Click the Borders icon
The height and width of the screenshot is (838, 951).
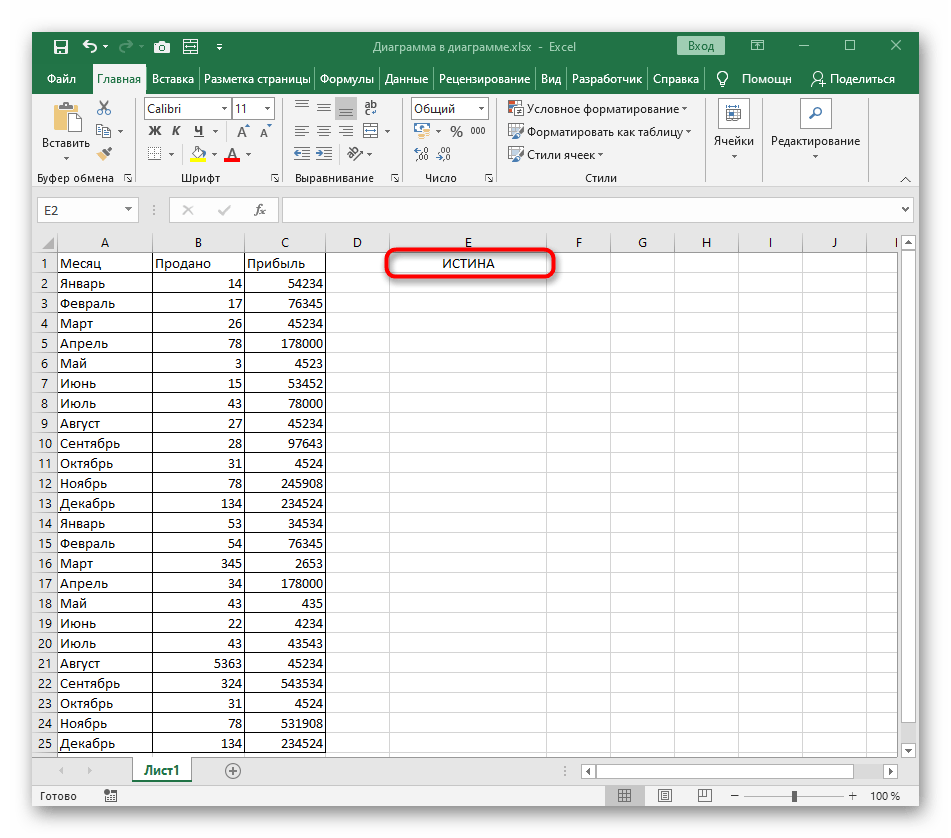[x=155, y=154]
